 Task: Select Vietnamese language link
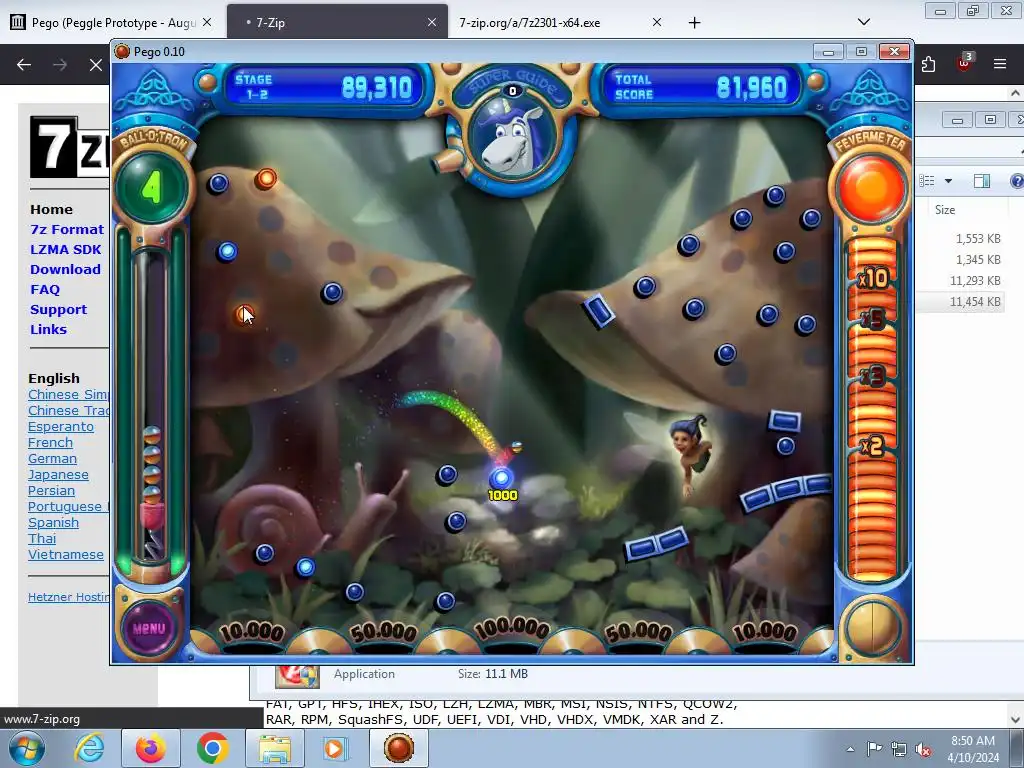coord(65,554)
